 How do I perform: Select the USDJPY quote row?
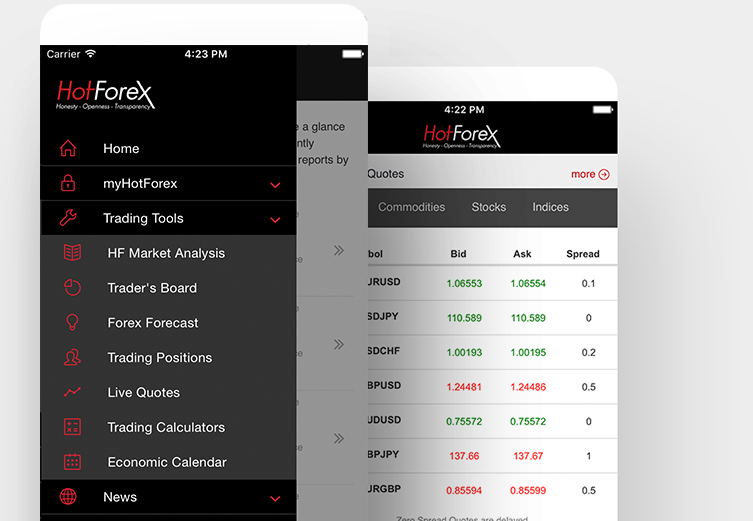[493, 317]
